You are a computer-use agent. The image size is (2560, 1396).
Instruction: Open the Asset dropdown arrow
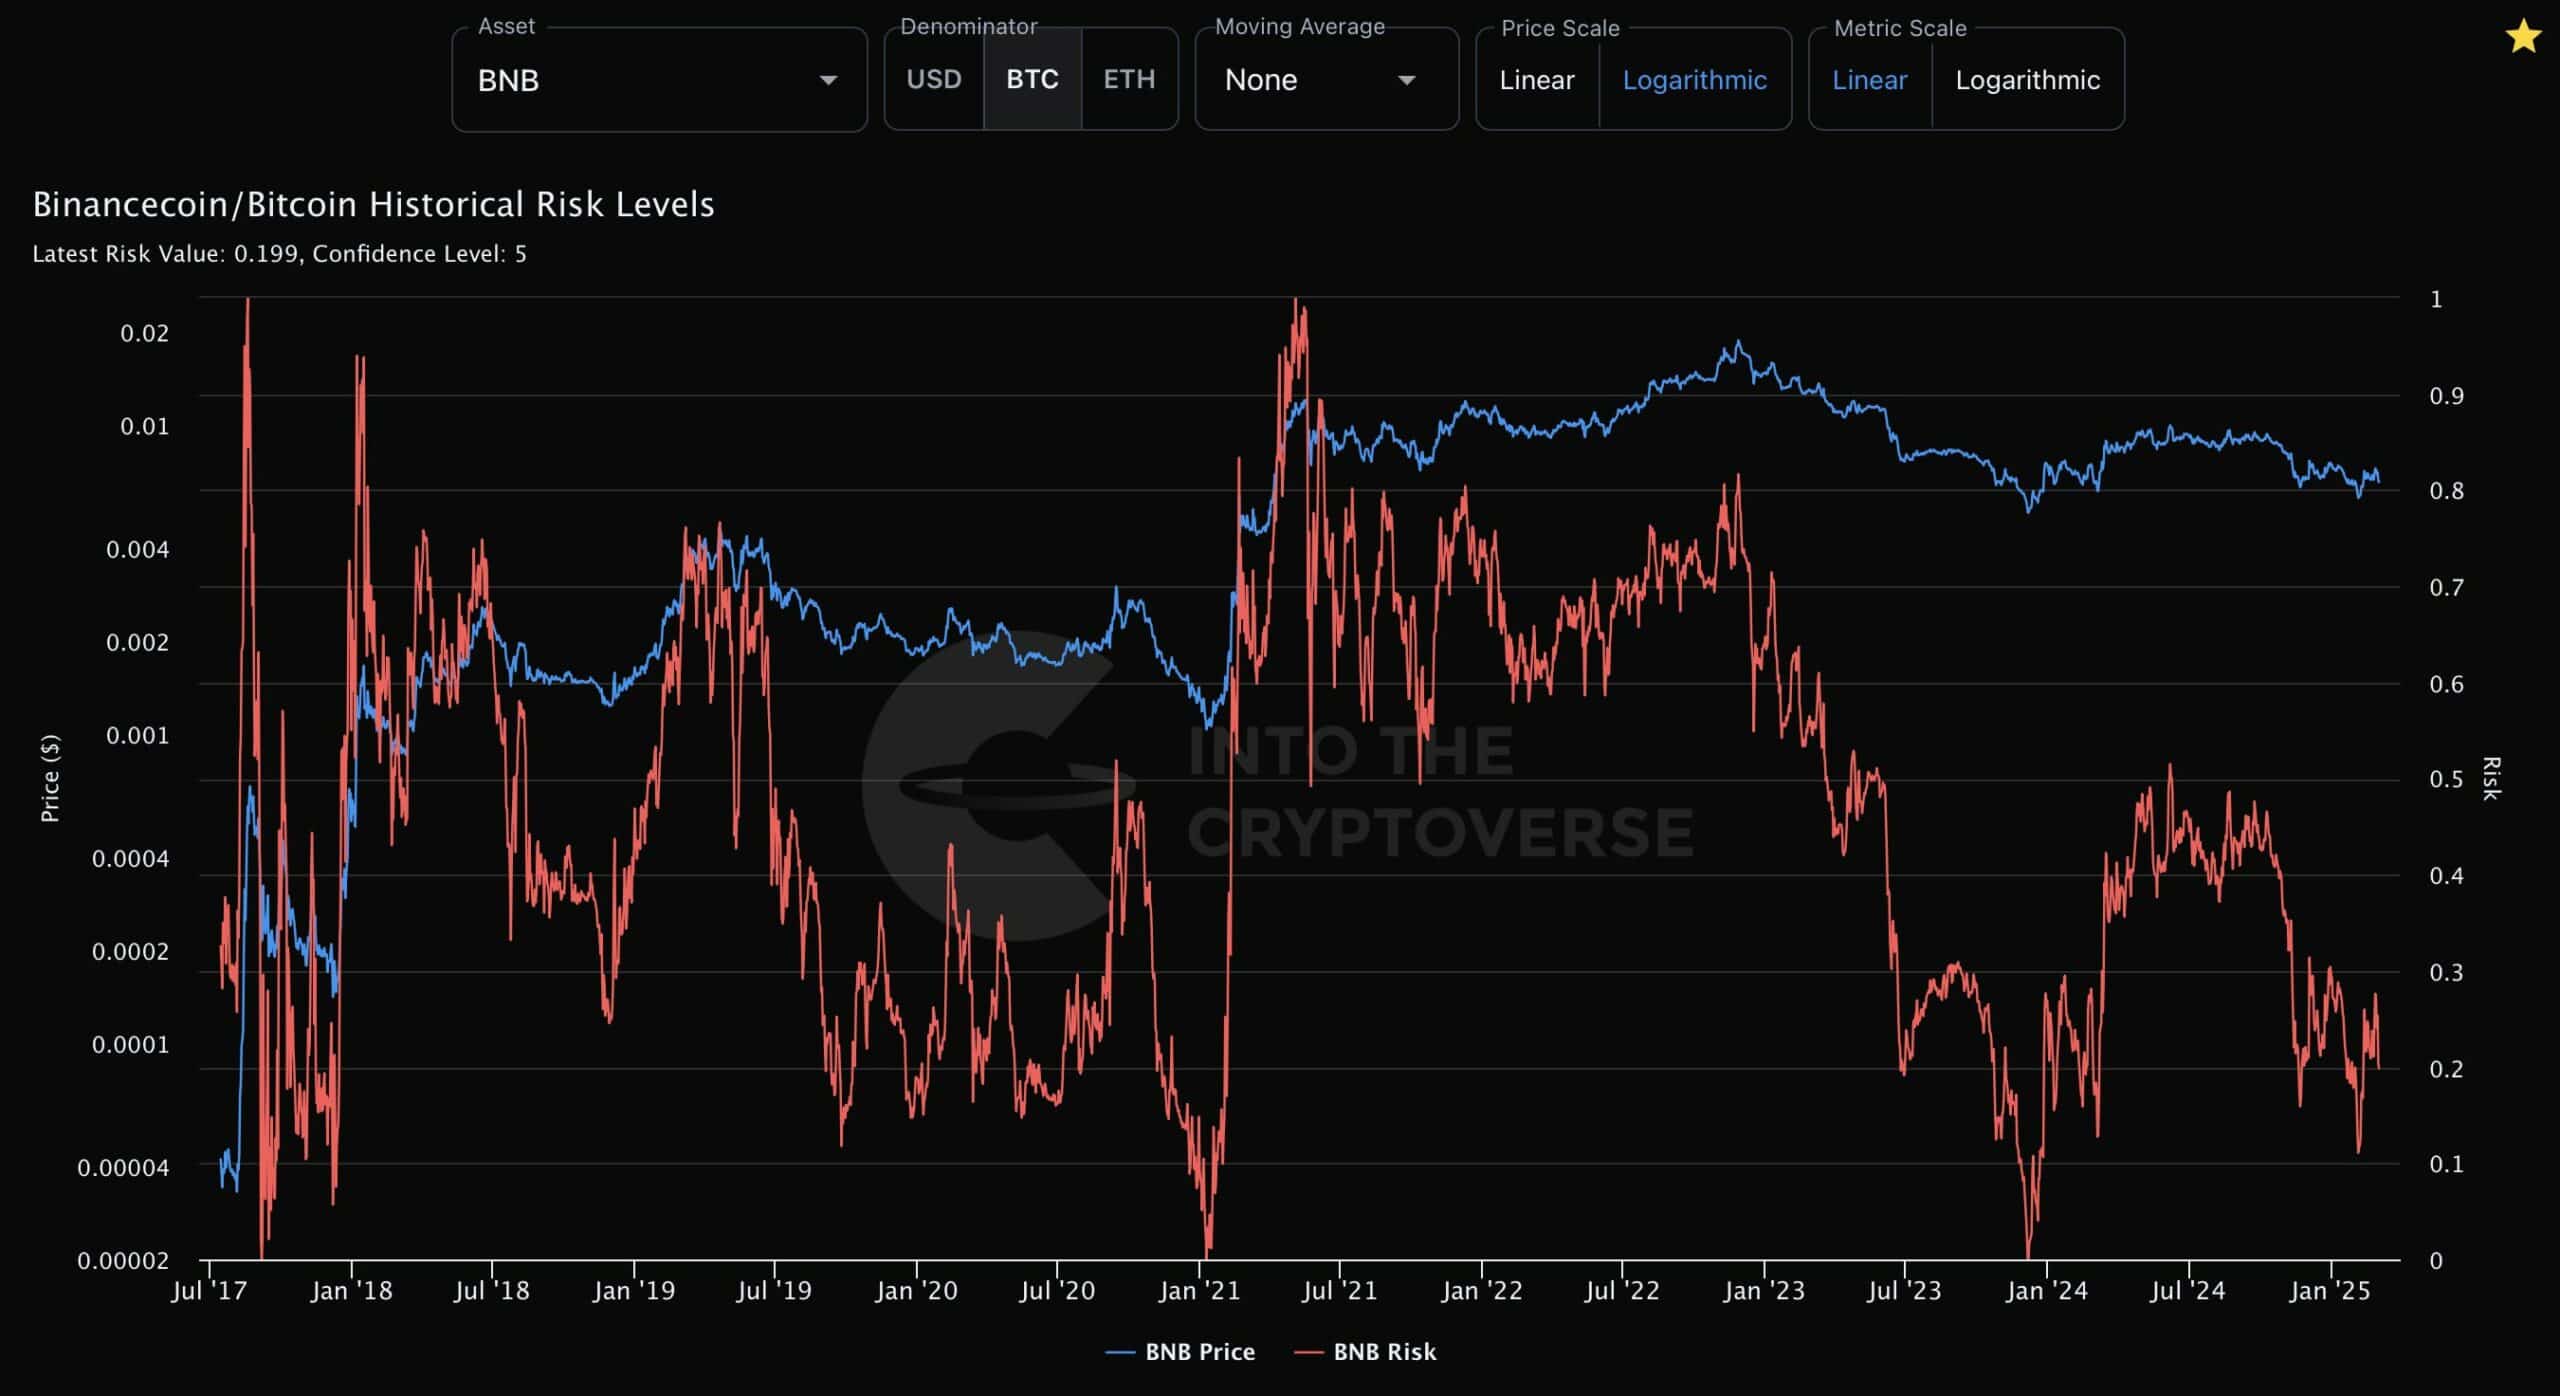point(829,80)
